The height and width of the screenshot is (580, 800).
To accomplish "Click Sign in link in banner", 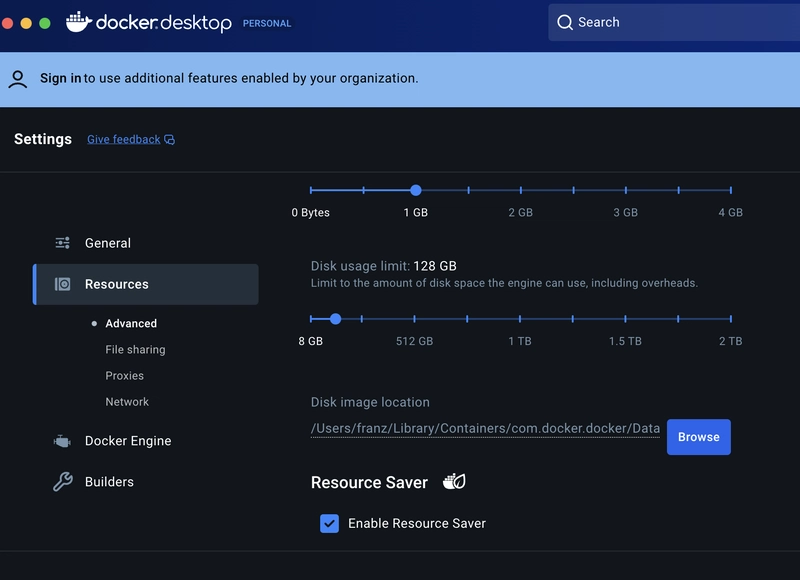I will (x=61, y=78).
